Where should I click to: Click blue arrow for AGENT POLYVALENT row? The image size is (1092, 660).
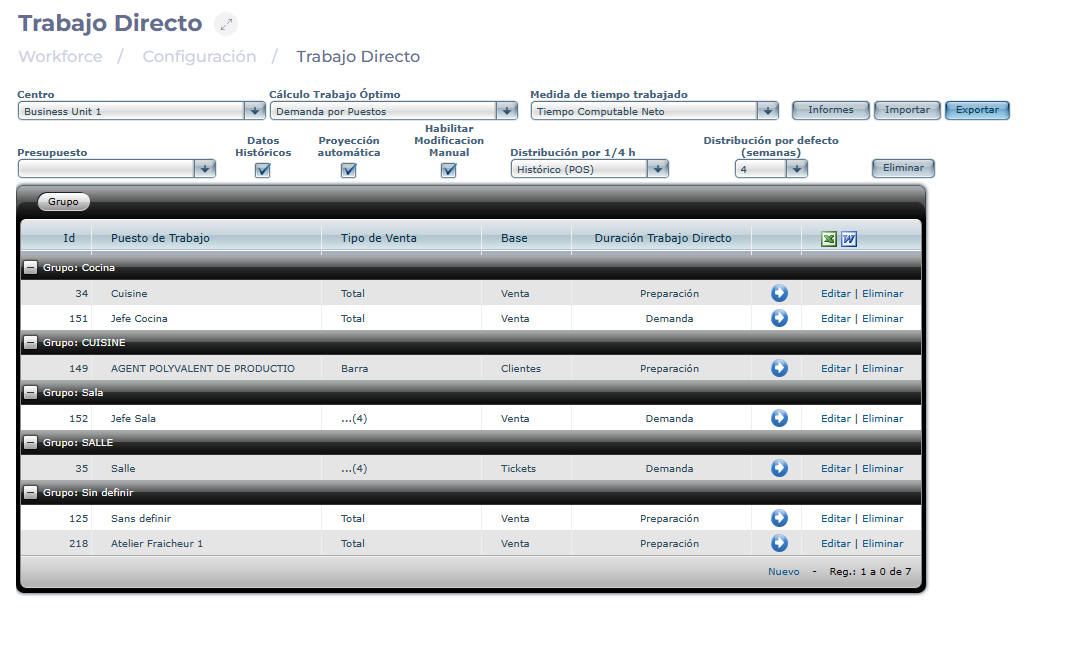tap(779, 368)
